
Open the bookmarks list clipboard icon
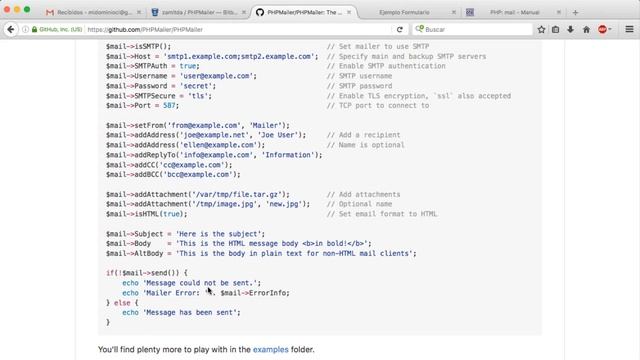(556, 29)
